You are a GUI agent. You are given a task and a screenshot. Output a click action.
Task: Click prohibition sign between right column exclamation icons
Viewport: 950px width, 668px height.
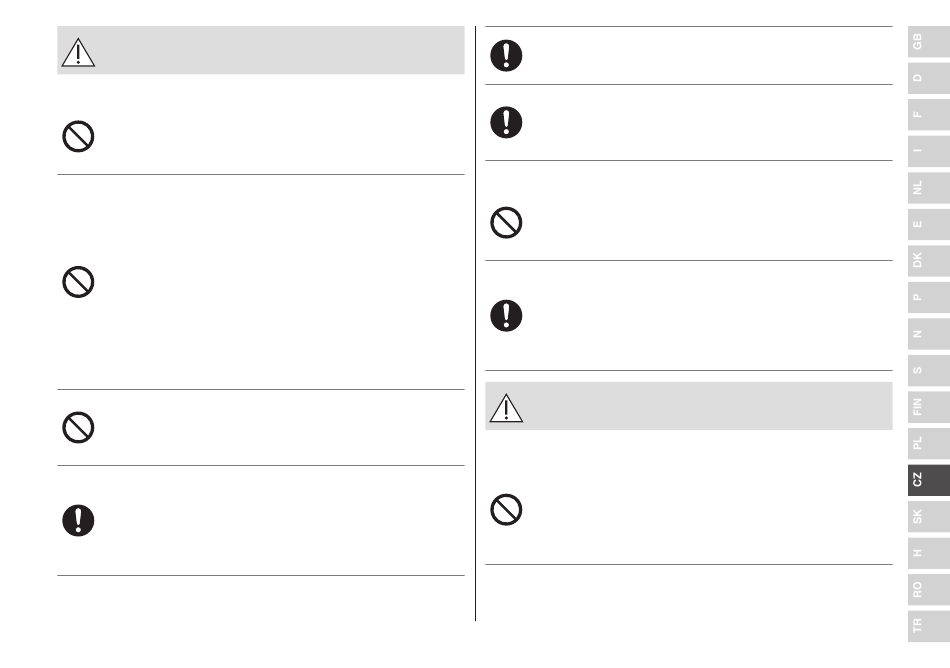coord(506,223)
